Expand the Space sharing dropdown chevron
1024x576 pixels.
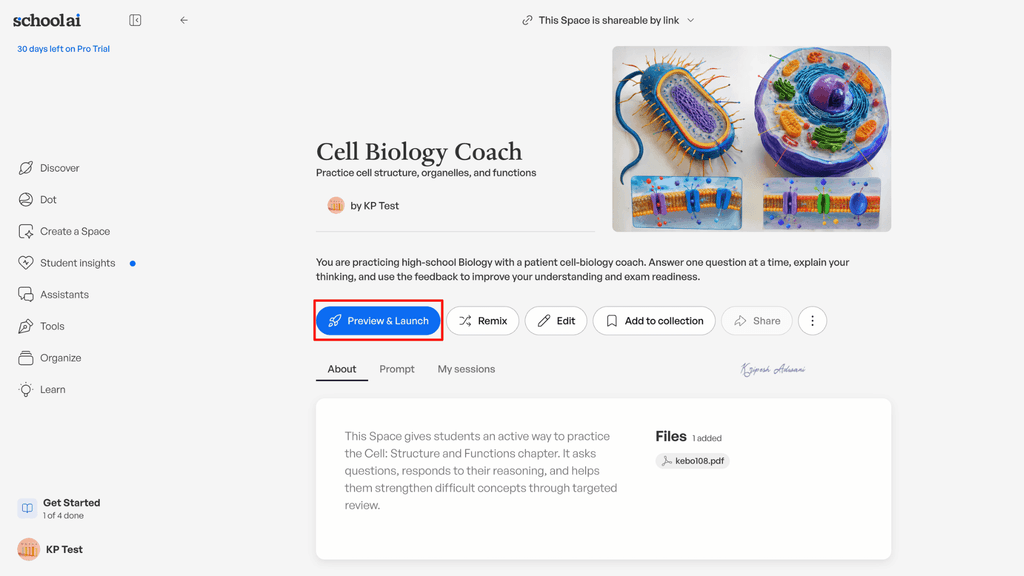point(691,20)
